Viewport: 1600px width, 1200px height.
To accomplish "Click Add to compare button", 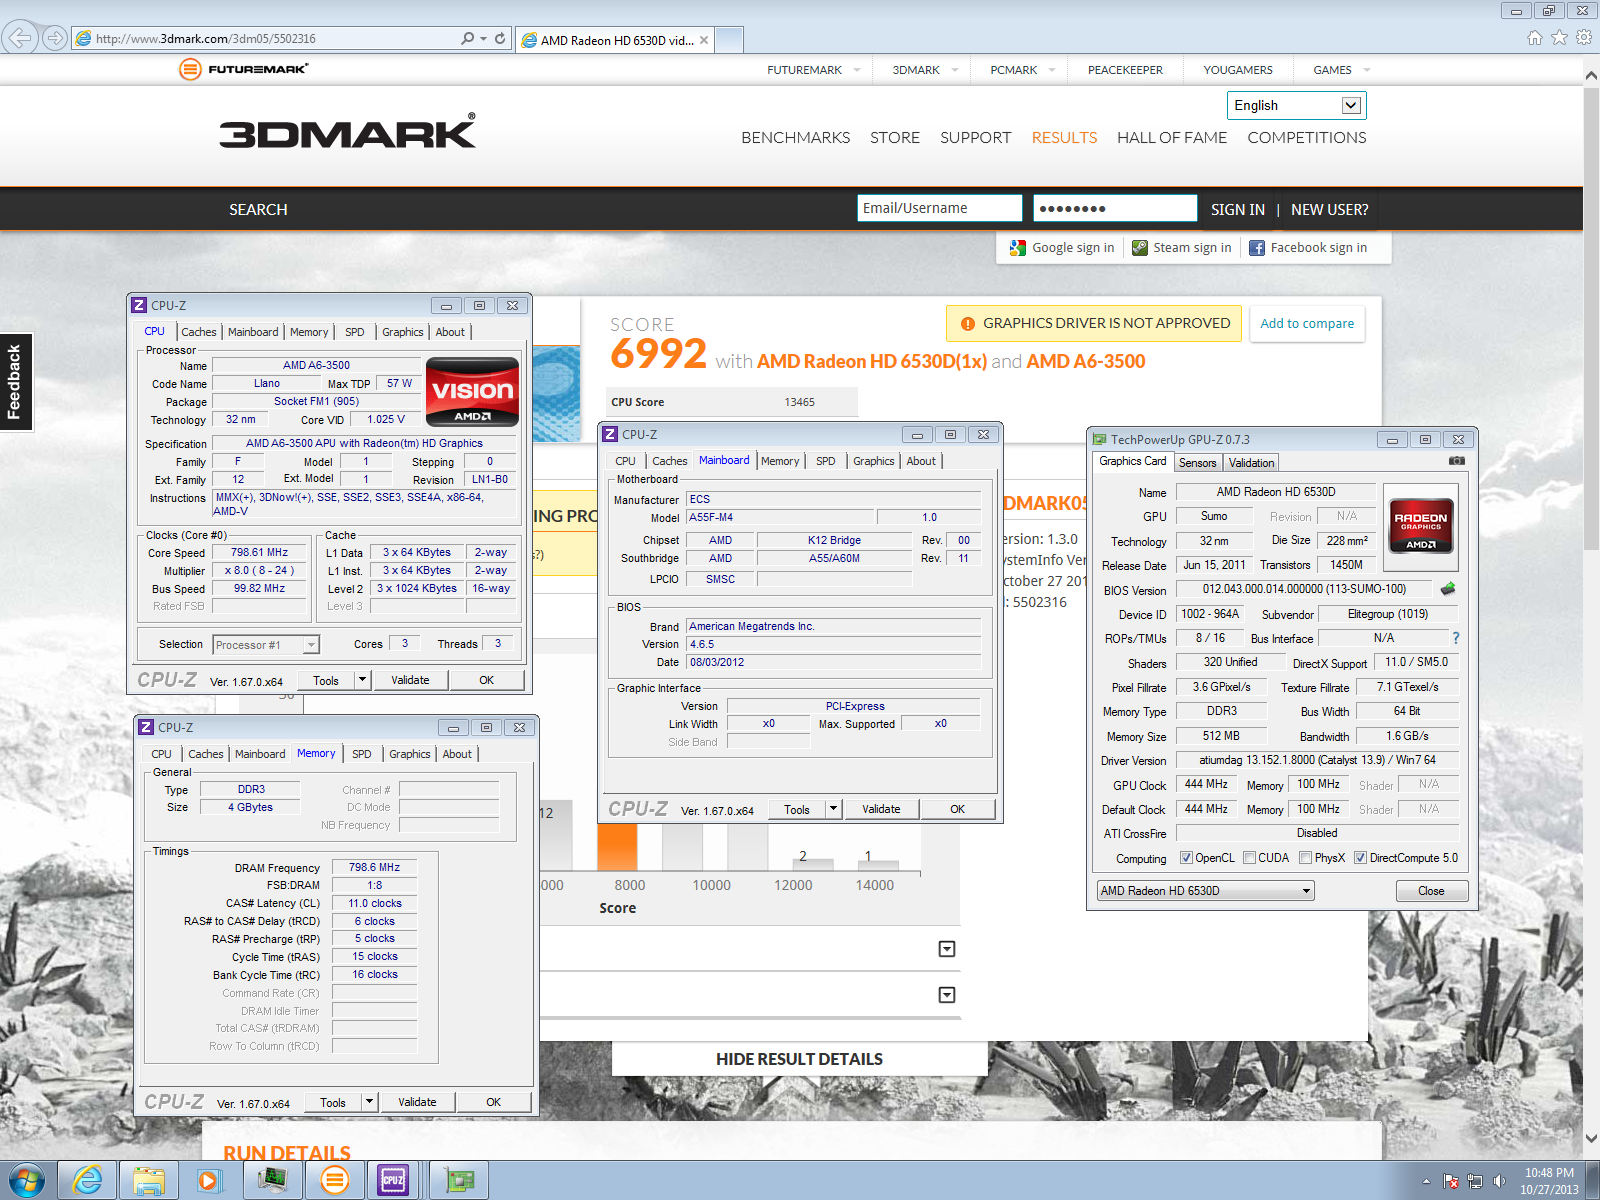I will pos(1307,323).
